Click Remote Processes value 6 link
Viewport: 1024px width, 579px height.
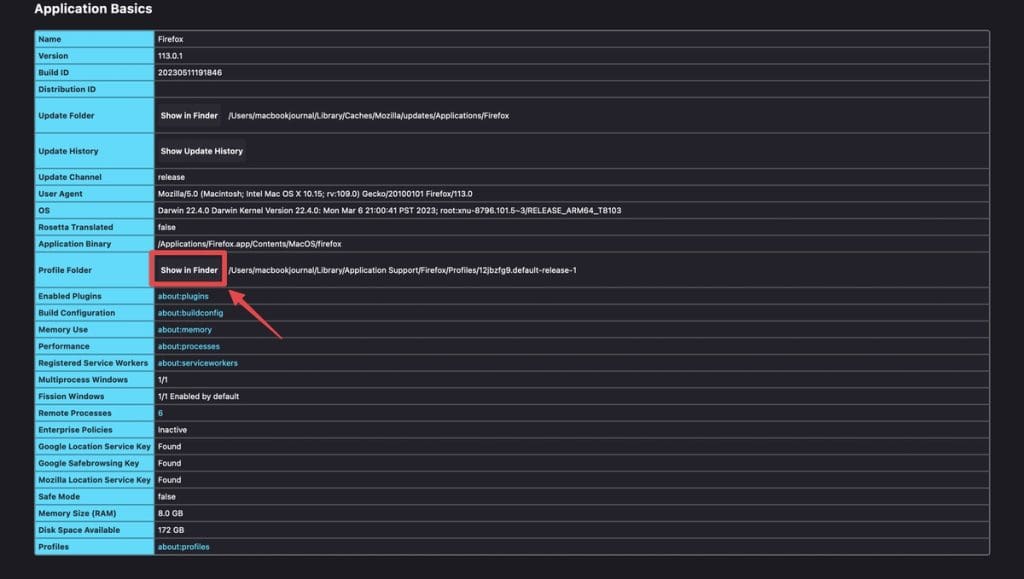tap(160, 413)
